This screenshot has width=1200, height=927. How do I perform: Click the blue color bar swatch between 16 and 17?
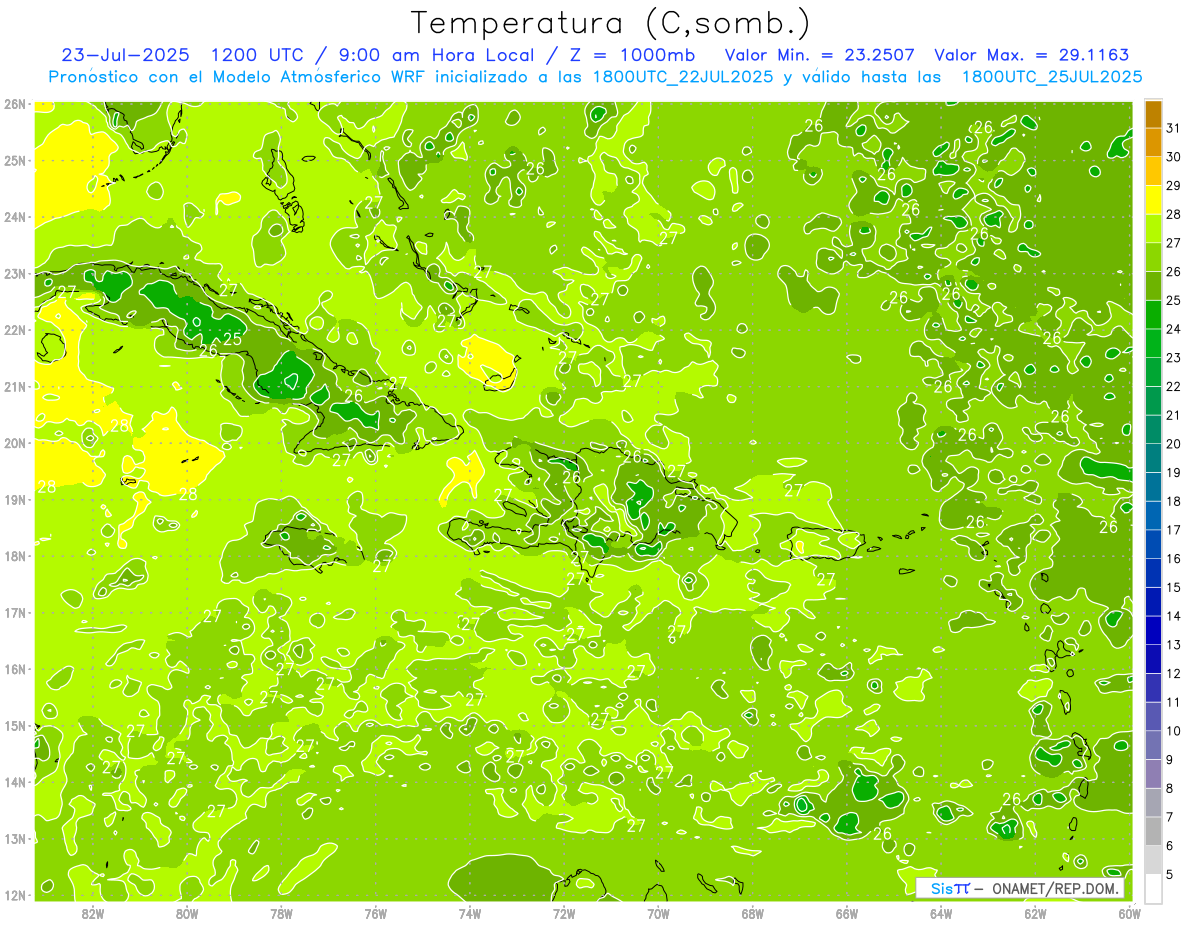pyautogui.click(x=1153, y=545)
